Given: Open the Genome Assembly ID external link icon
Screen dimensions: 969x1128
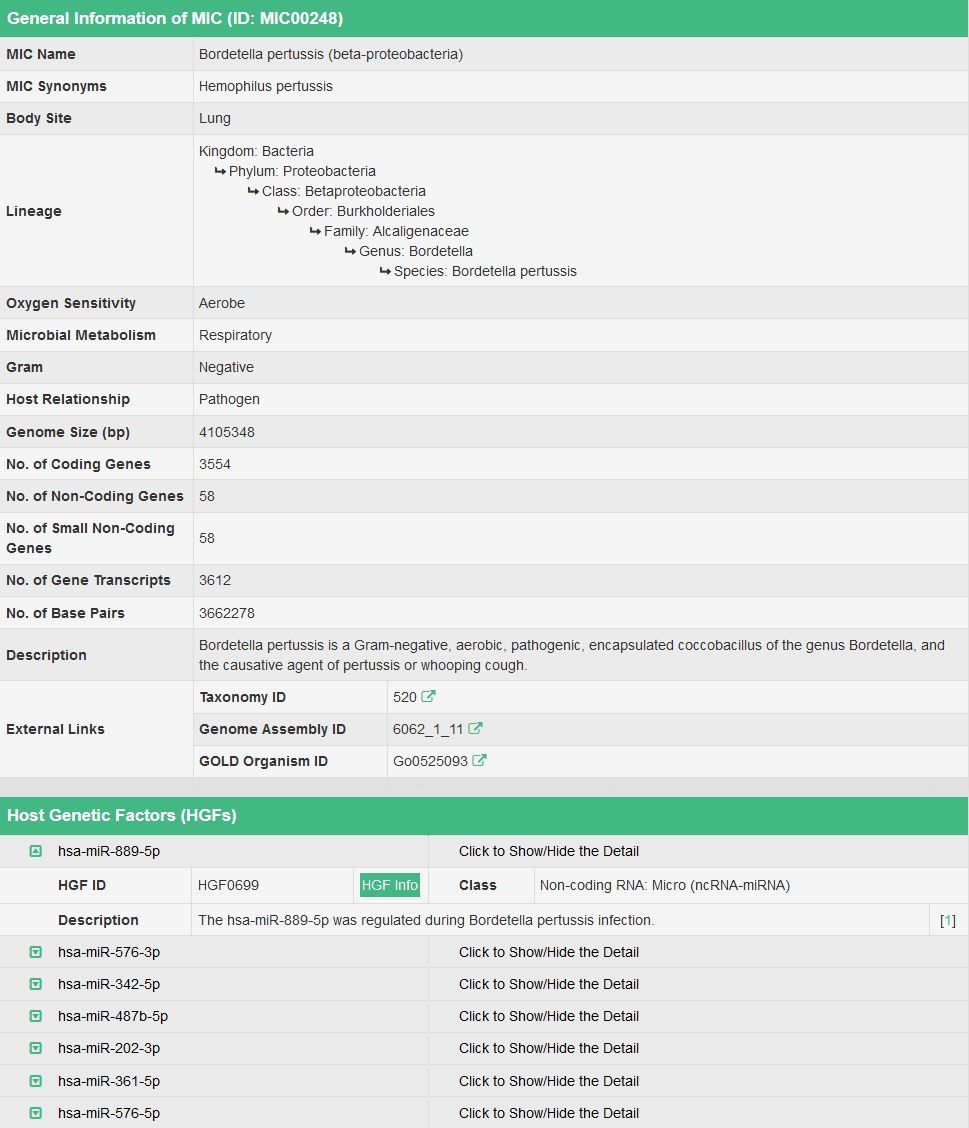Looking at the screenshot, I should [476, 729].
